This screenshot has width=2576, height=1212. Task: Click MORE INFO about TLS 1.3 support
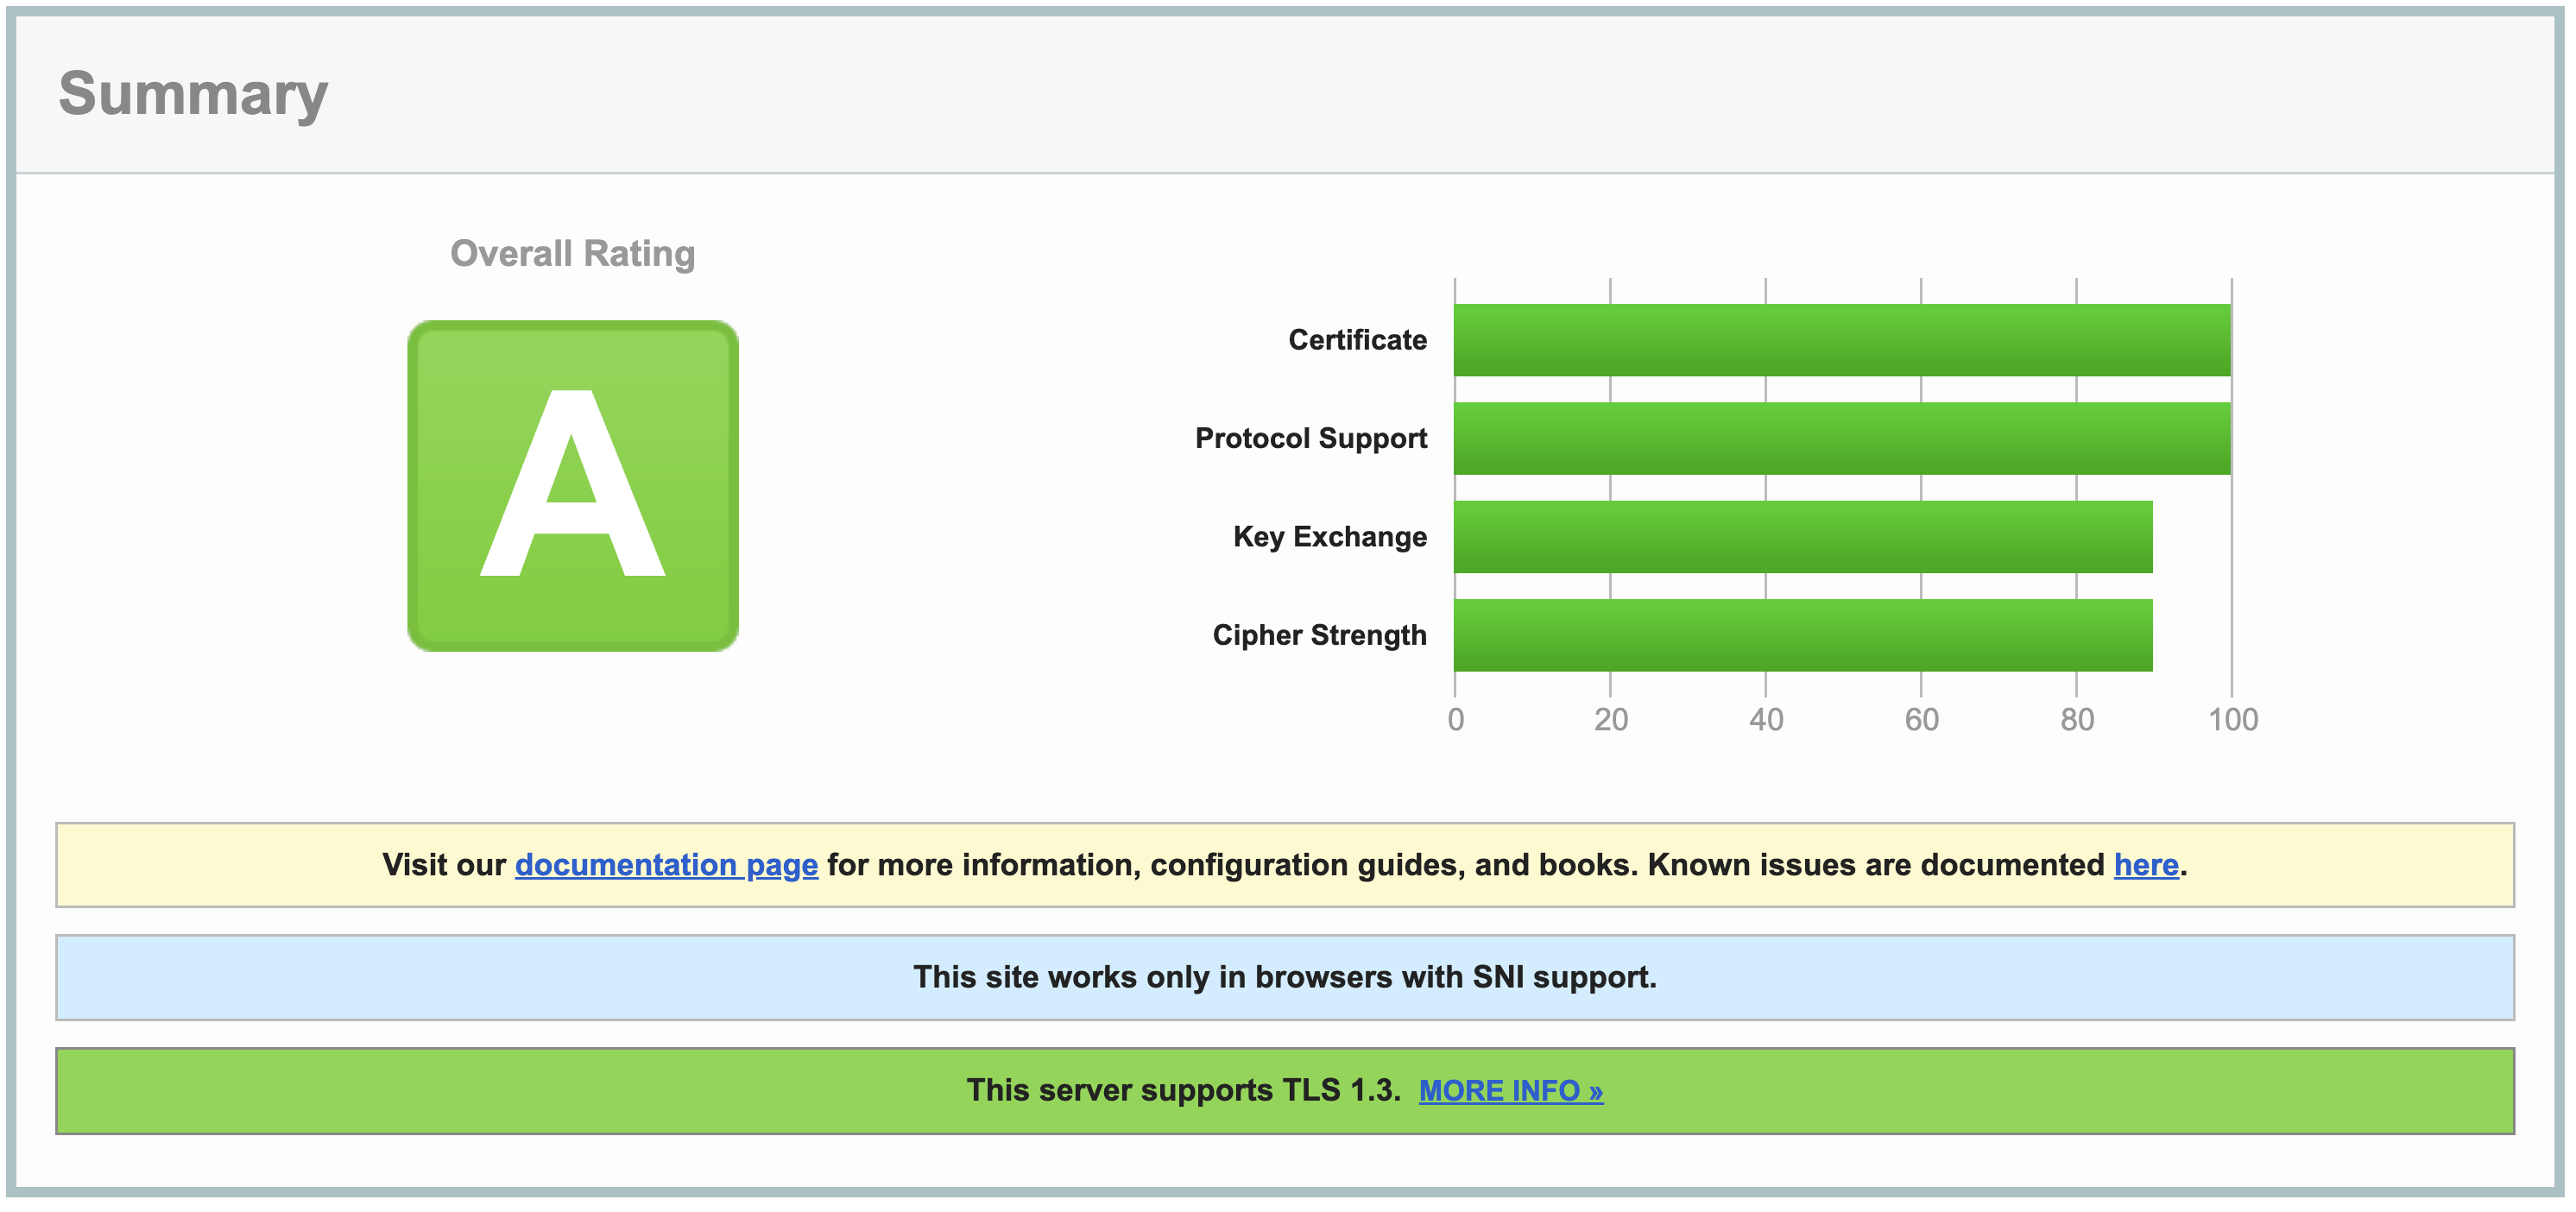pos(1510,1091)
